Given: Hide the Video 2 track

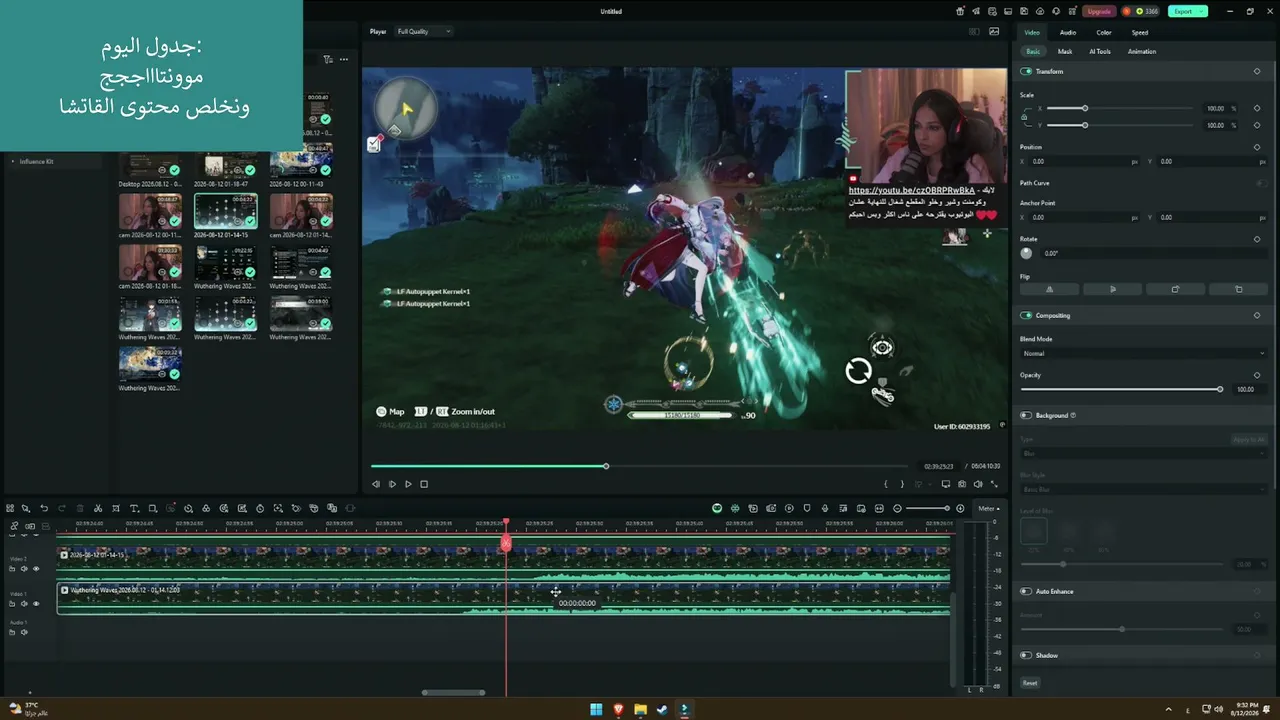Looking at the screenshot, I should [36, 569].
